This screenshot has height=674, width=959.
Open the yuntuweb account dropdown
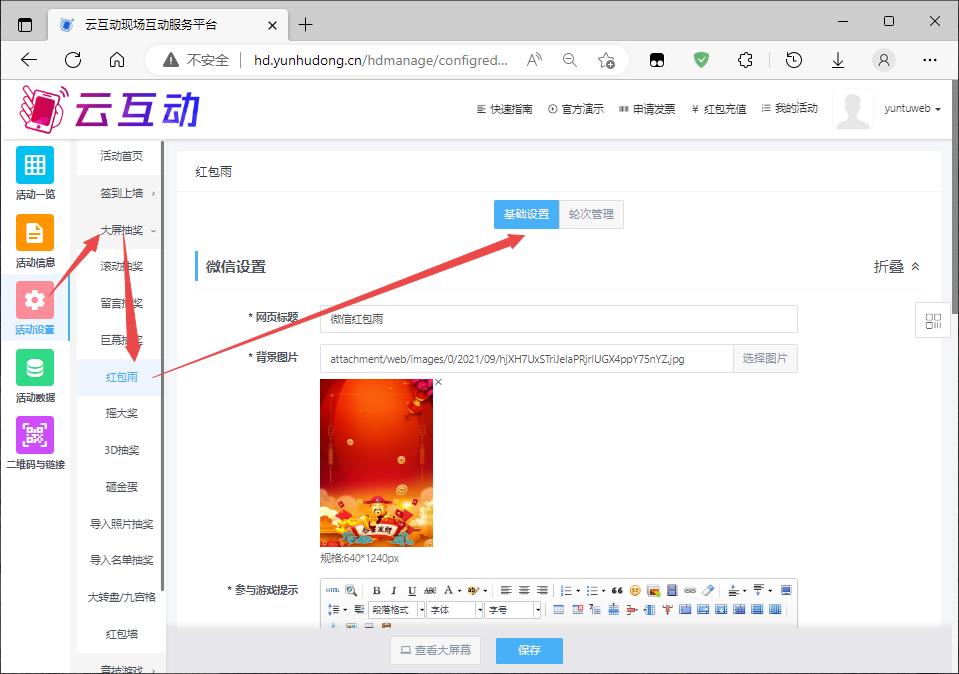tap(912, 108)
